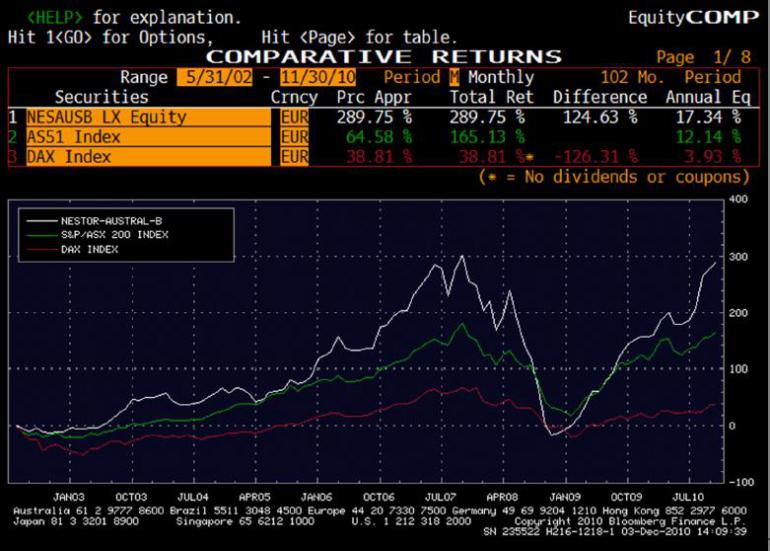This screenshot has height=551, width=770.
Task: Click the Monthly period label
Action: pyautogui.click(x=501, y=77)
